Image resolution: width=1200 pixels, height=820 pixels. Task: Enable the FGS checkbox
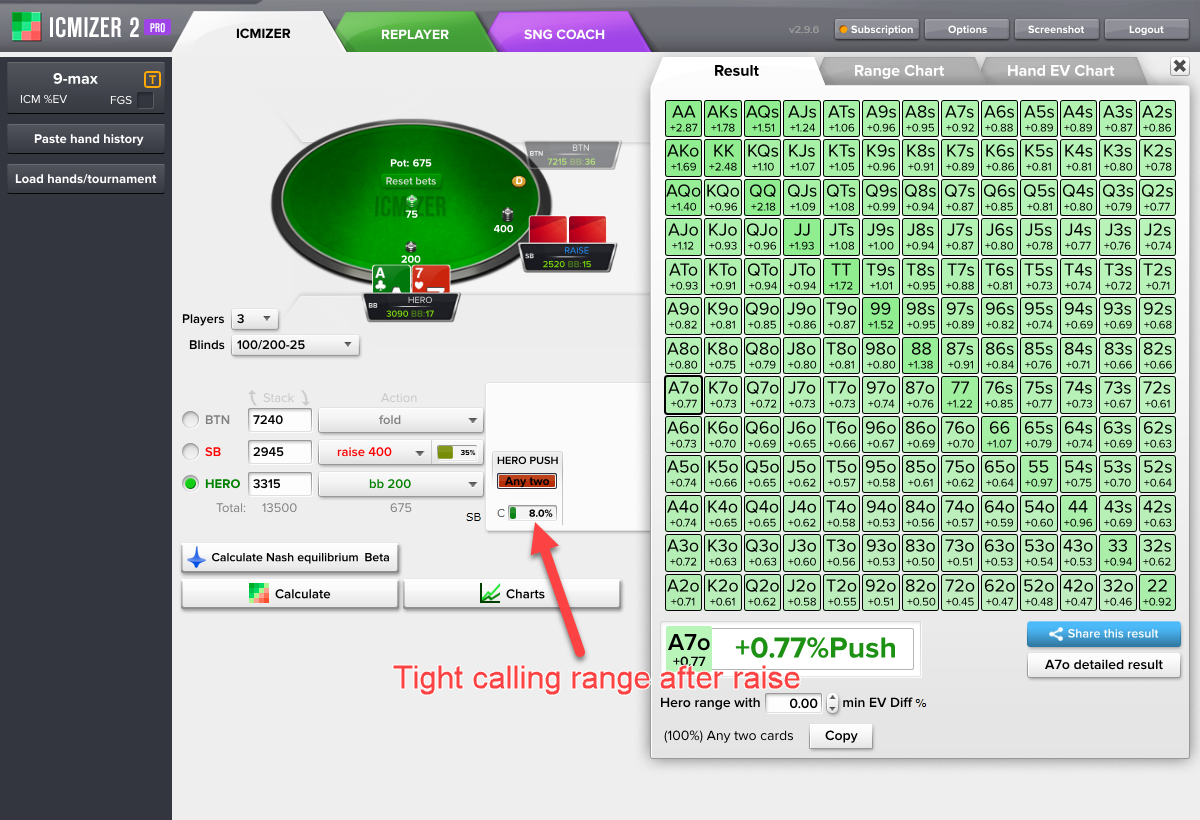pos(145,100)
